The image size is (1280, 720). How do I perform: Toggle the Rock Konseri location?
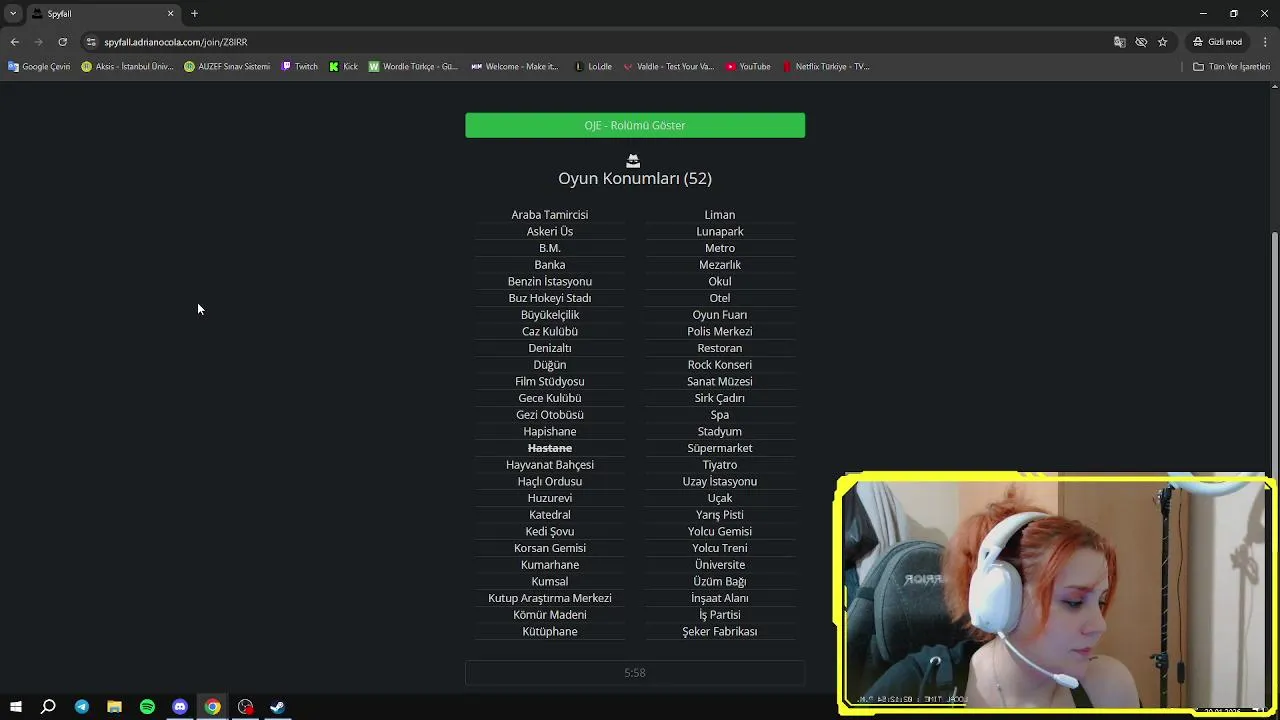coord(720,365)
